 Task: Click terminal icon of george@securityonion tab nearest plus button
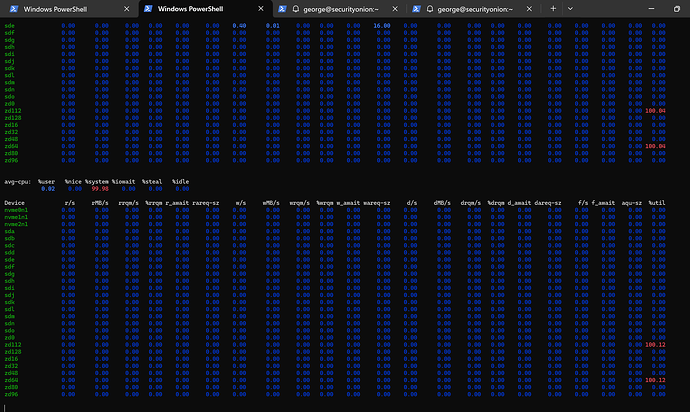tap(416, 9)
